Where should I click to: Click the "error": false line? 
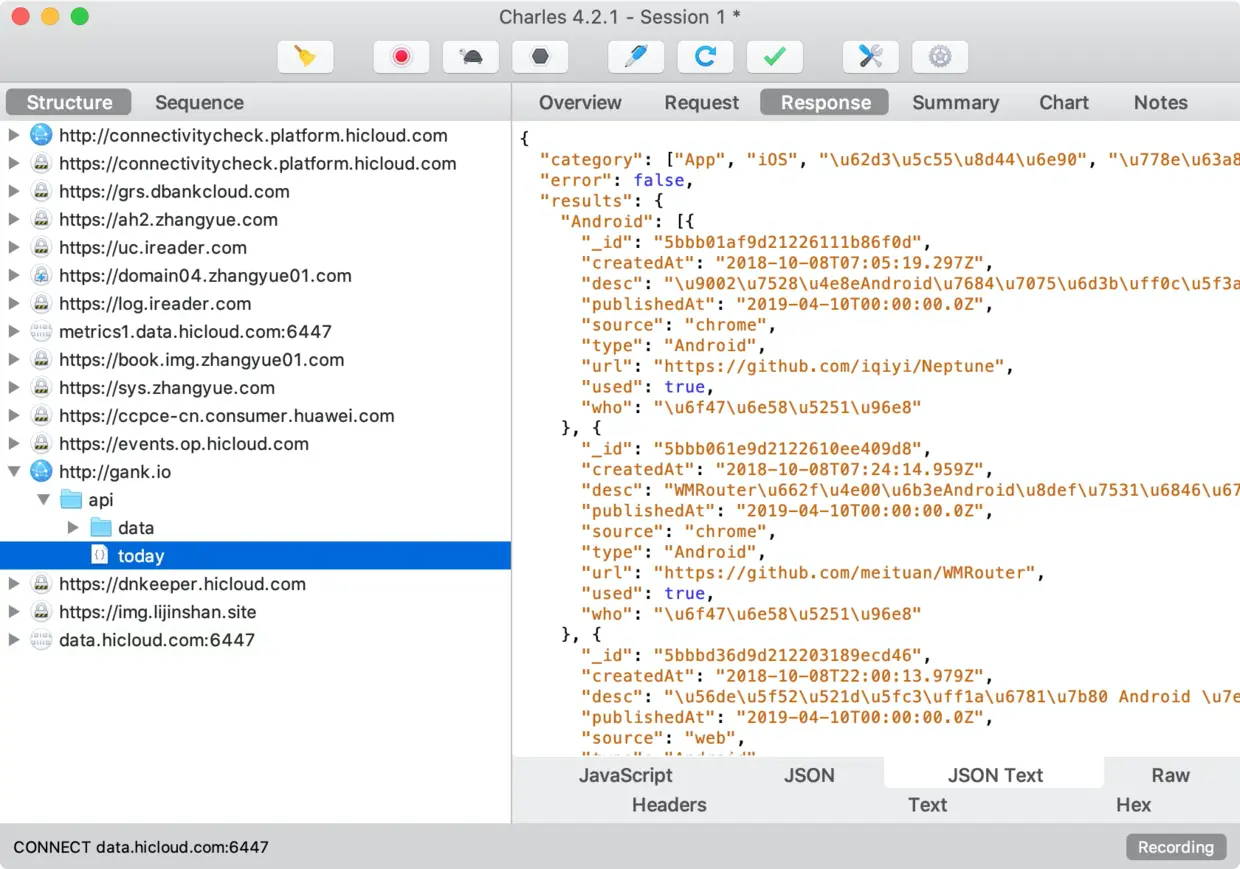point(616,180)
